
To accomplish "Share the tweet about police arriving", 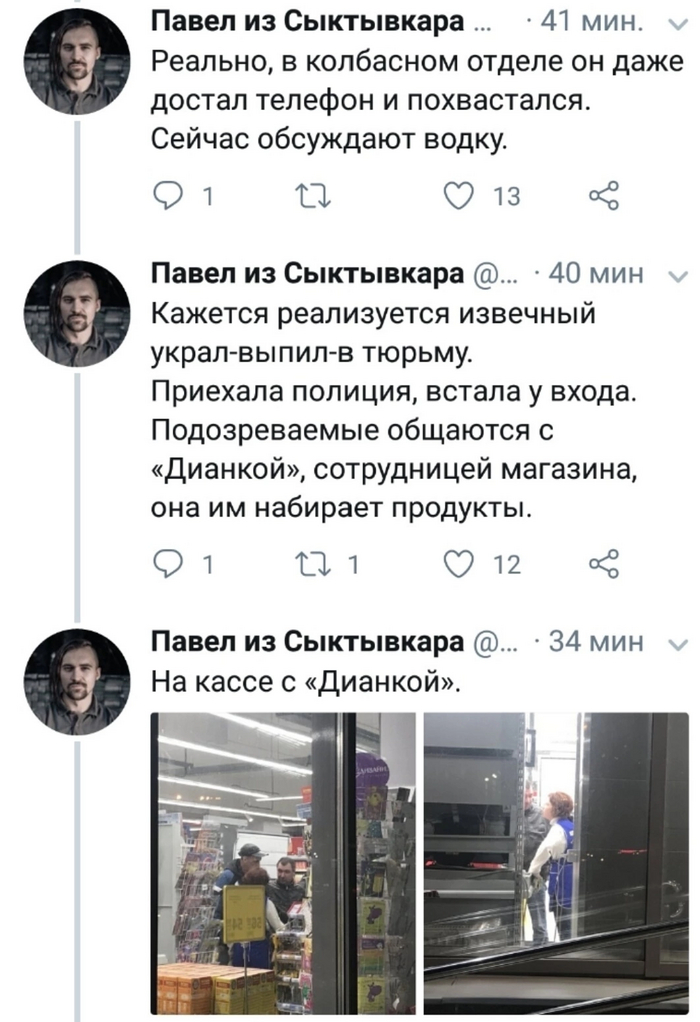I will [x=603, y=565].
